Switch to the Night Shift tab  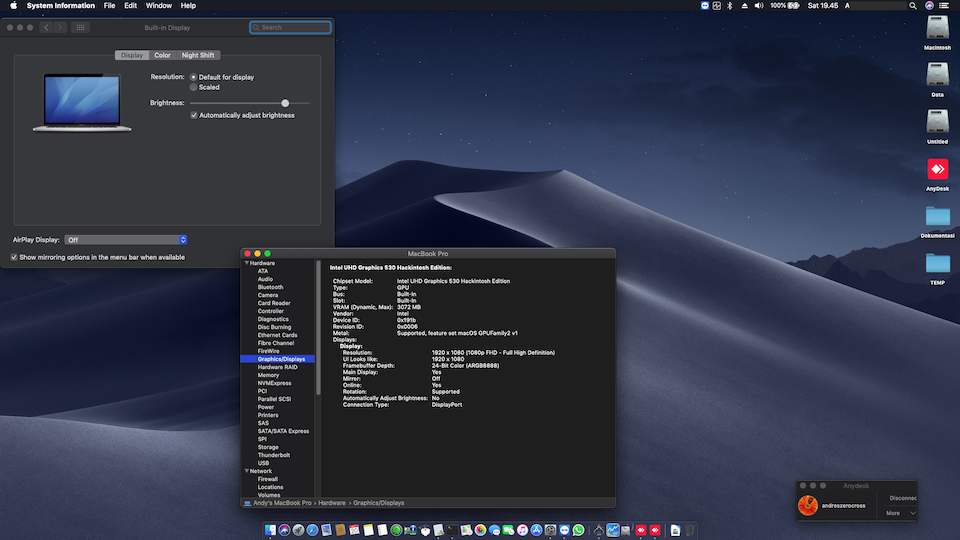pos(197,55)
